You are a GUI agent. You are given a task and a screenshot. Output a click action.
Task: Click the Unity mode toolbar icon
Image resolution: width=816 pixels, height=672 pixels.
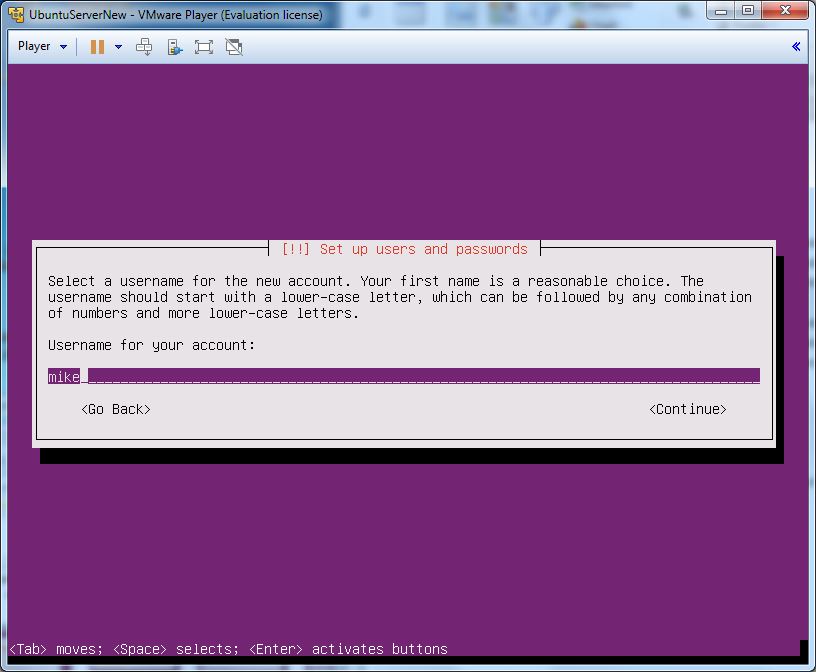pos(234,47)
